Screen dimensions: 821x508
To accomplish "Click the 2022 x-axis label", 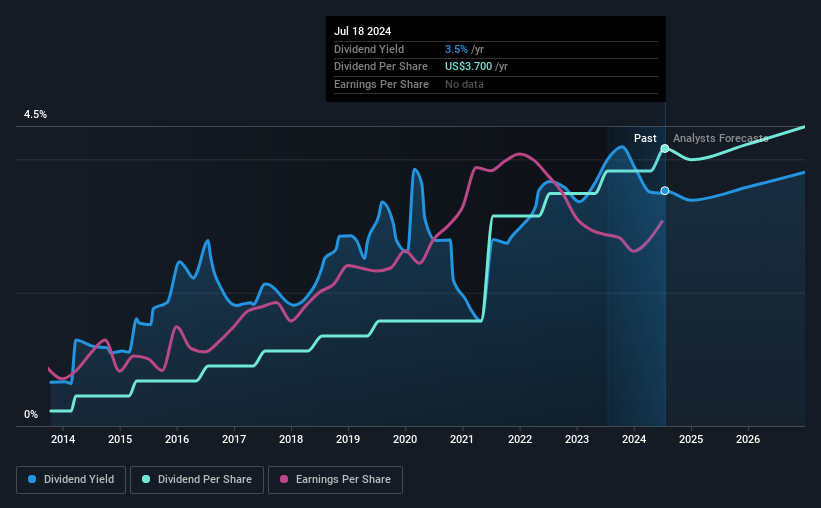I will (x=520, y=439).
